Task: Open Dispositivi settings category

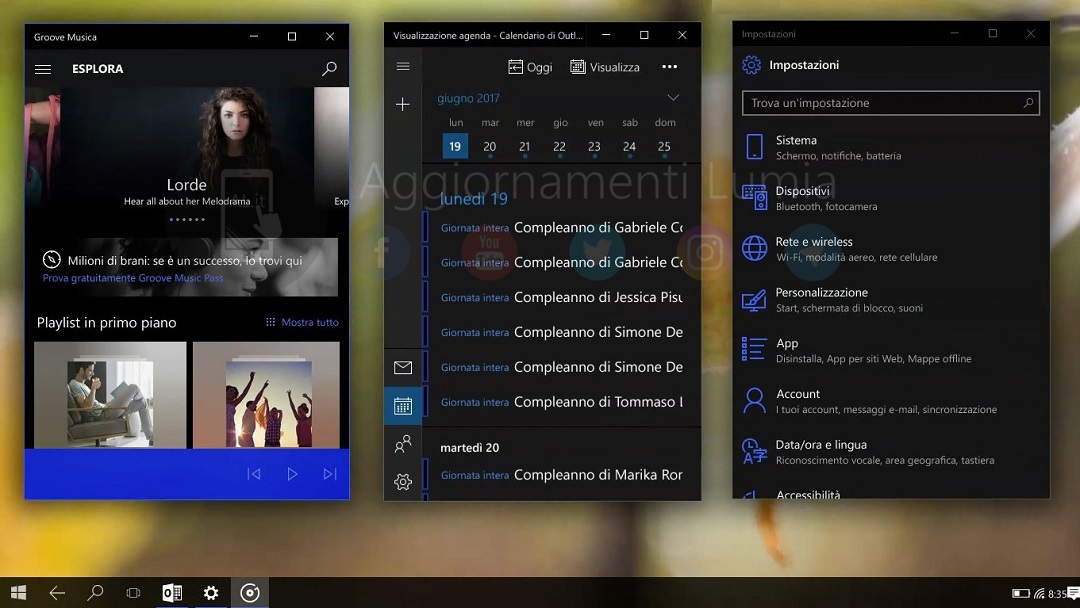Action: (891, 198)
